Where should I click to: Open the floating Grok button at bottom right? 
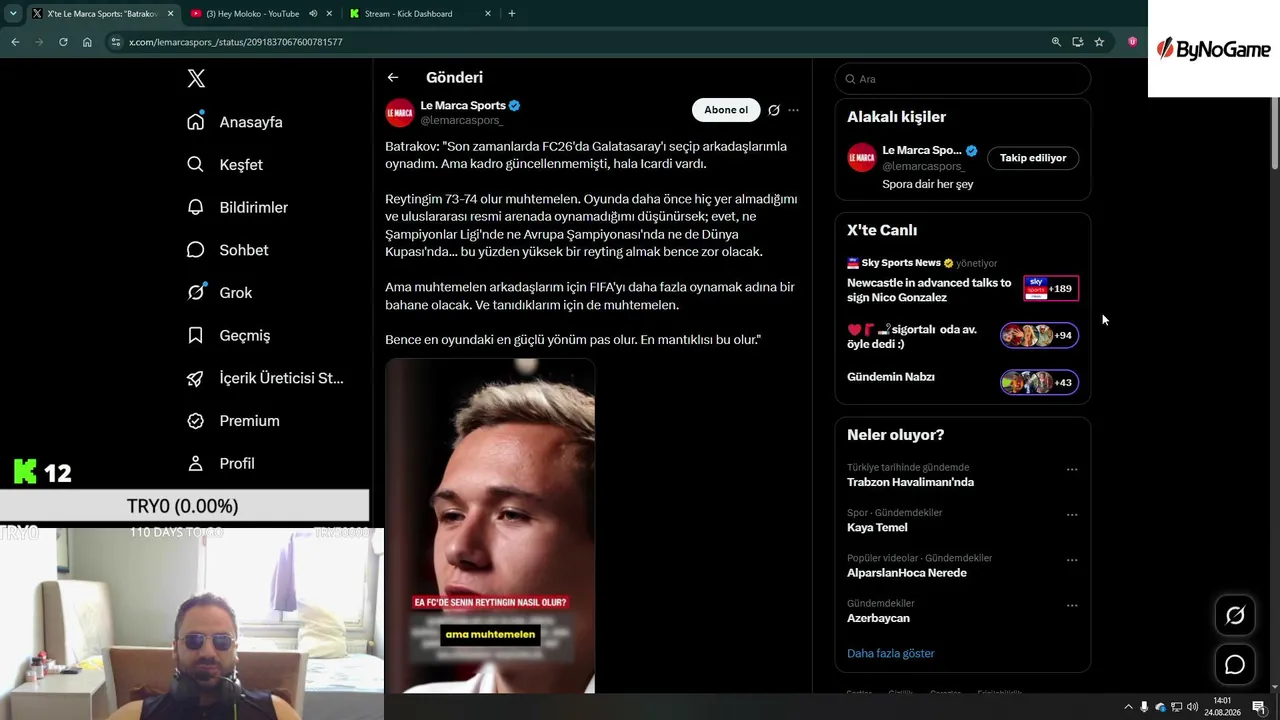point(1235,616)
